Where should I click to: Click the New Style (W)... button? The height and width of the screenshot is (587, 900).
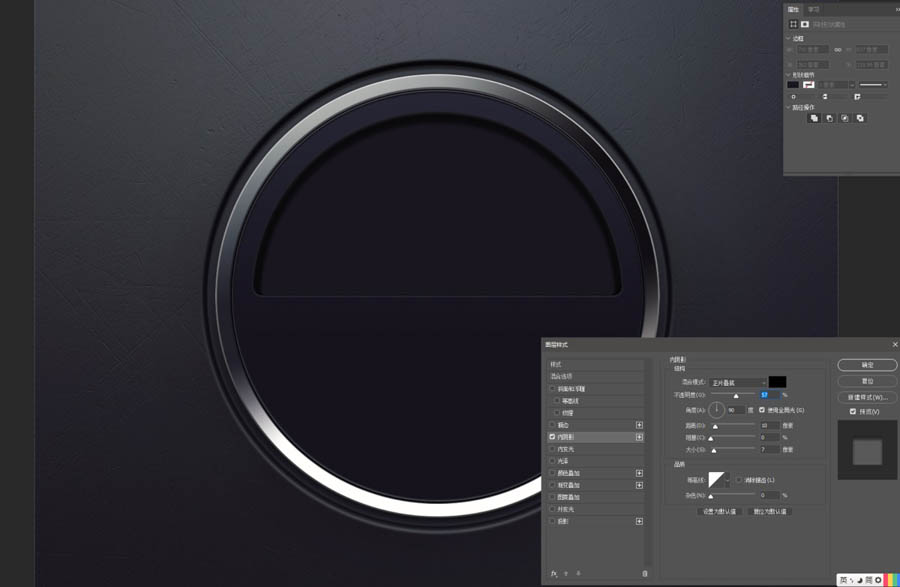point(867,397)
